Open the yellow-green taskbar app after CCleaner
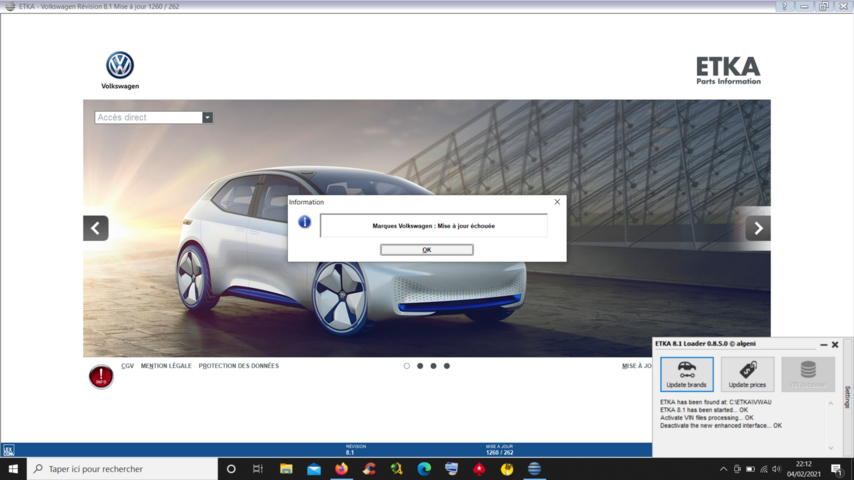This screenshot has width=854, height=480. [x=396, y=469]
